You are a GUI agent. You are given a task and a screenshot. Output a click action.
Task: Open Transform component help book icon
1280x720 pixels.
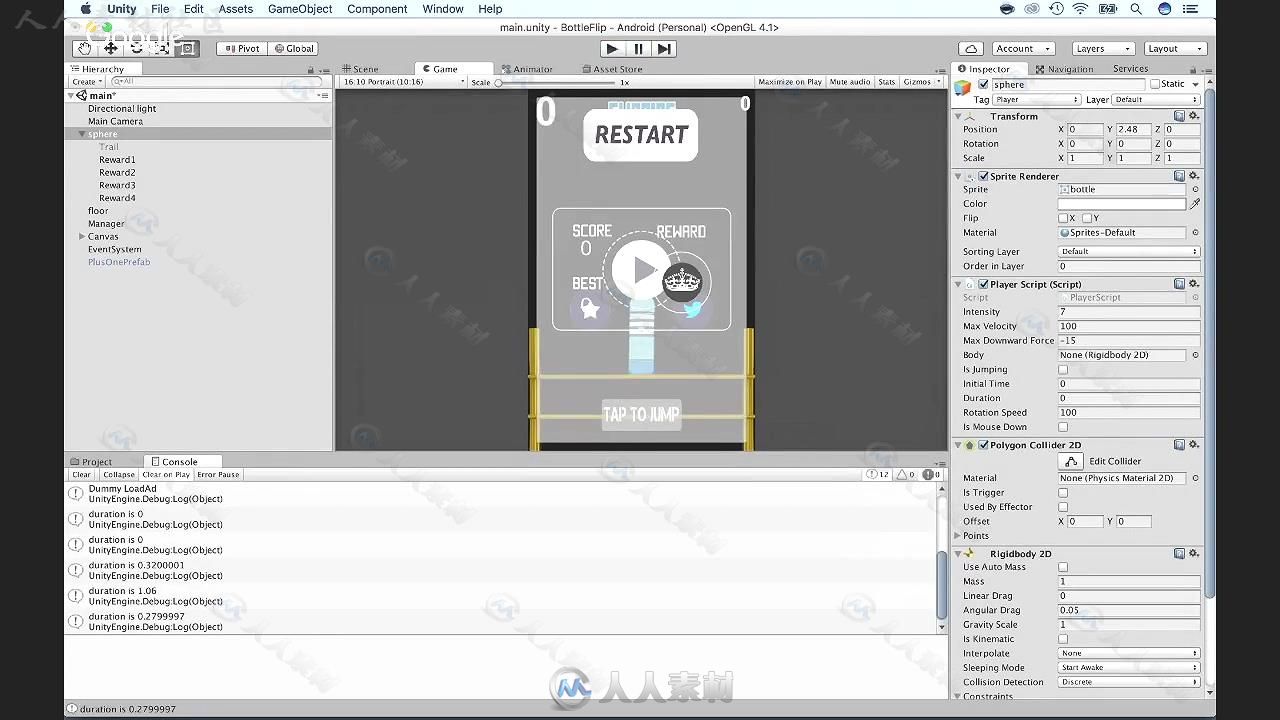coord(1179,116)
